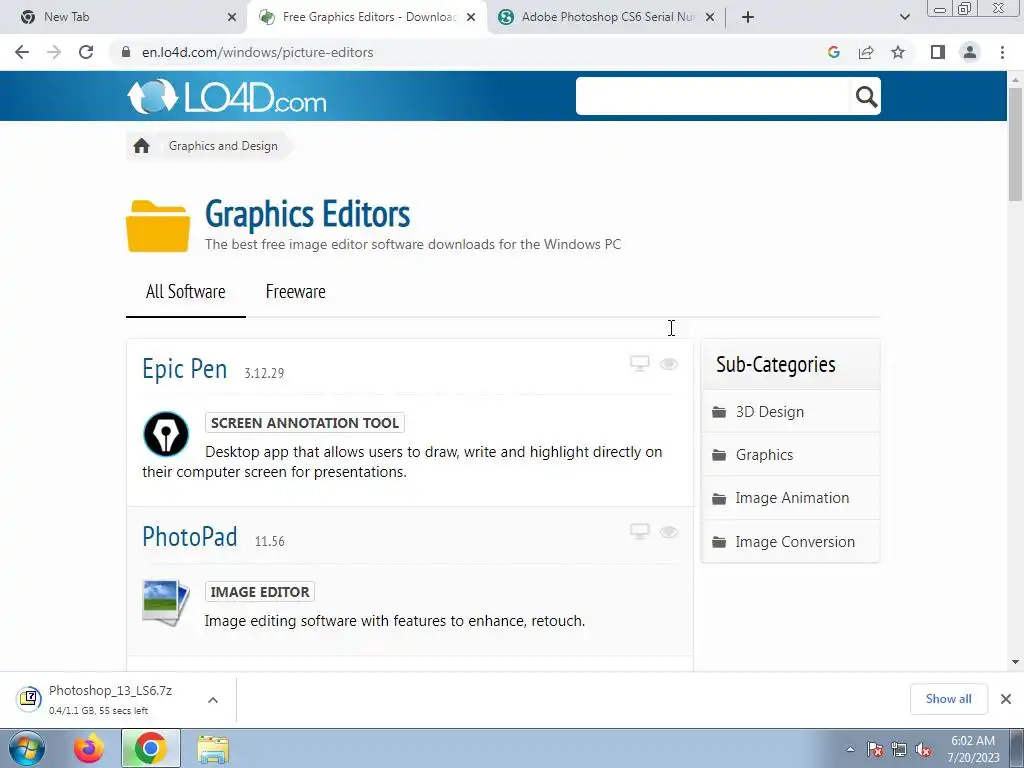Expand Photoshop_13_LS6.7z download options chevron
Screen dimensions: 1024x768
[x=213, y=700]
